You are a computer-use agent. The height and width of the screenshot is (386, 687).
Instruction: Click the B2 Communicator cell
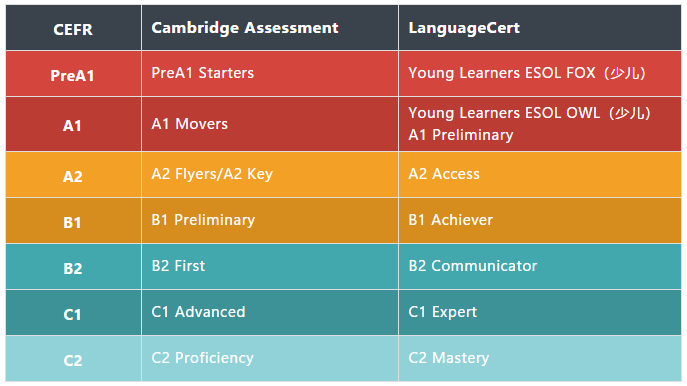tap(540, 266)
